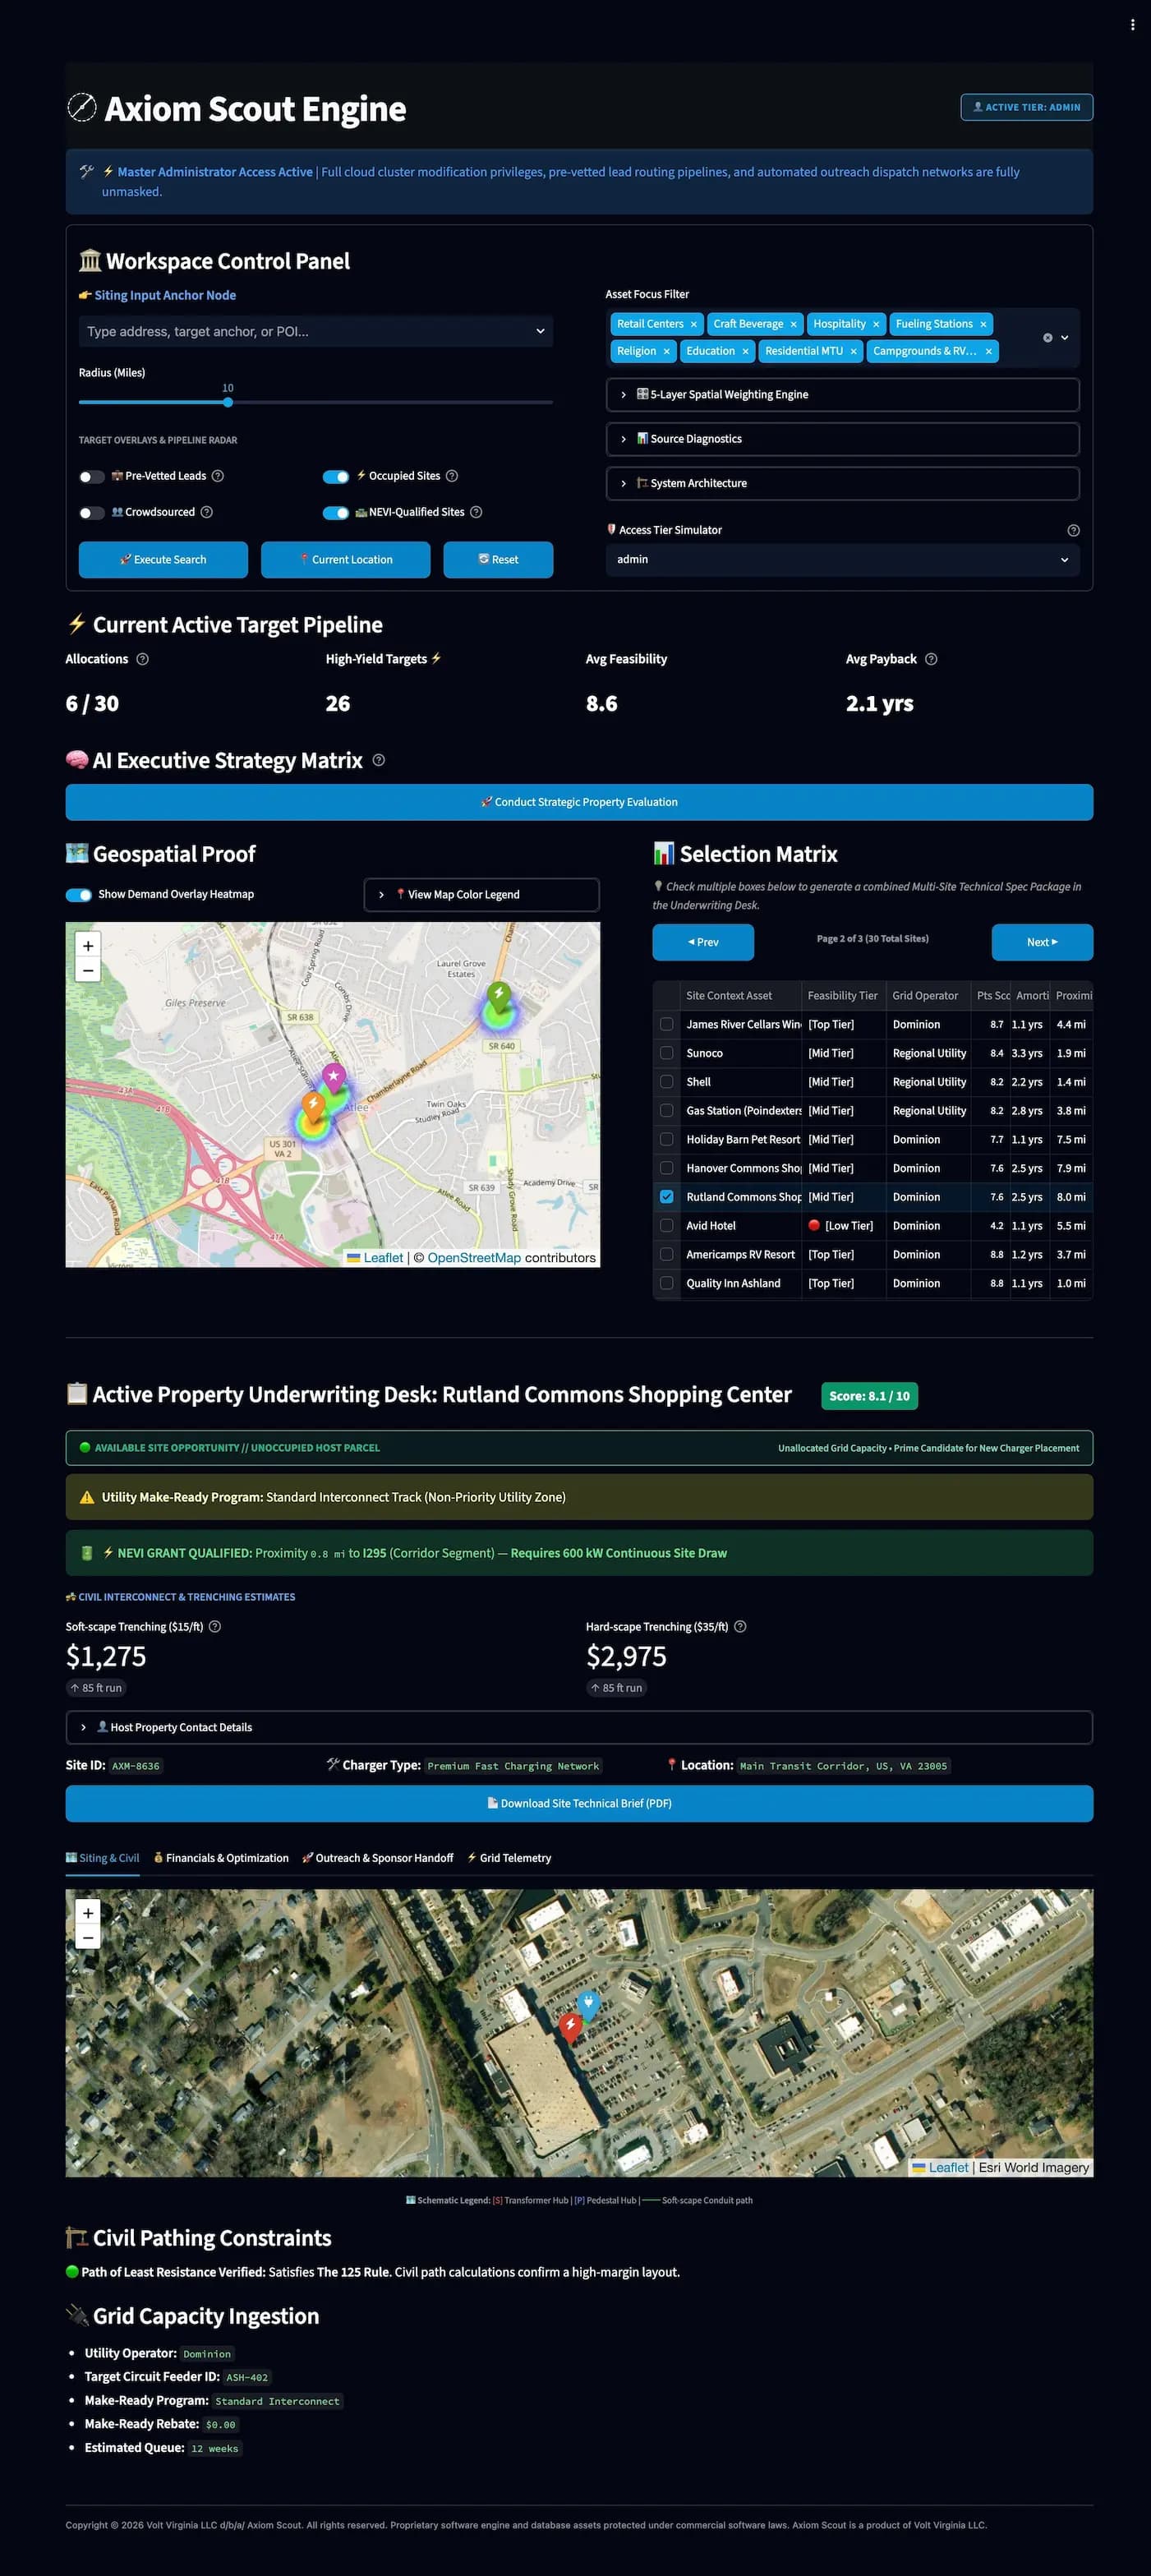Open help icon next to NEVI-Qualified Sites
Viewport: 1151px width, 2576px height.
(x=476, y=512)
